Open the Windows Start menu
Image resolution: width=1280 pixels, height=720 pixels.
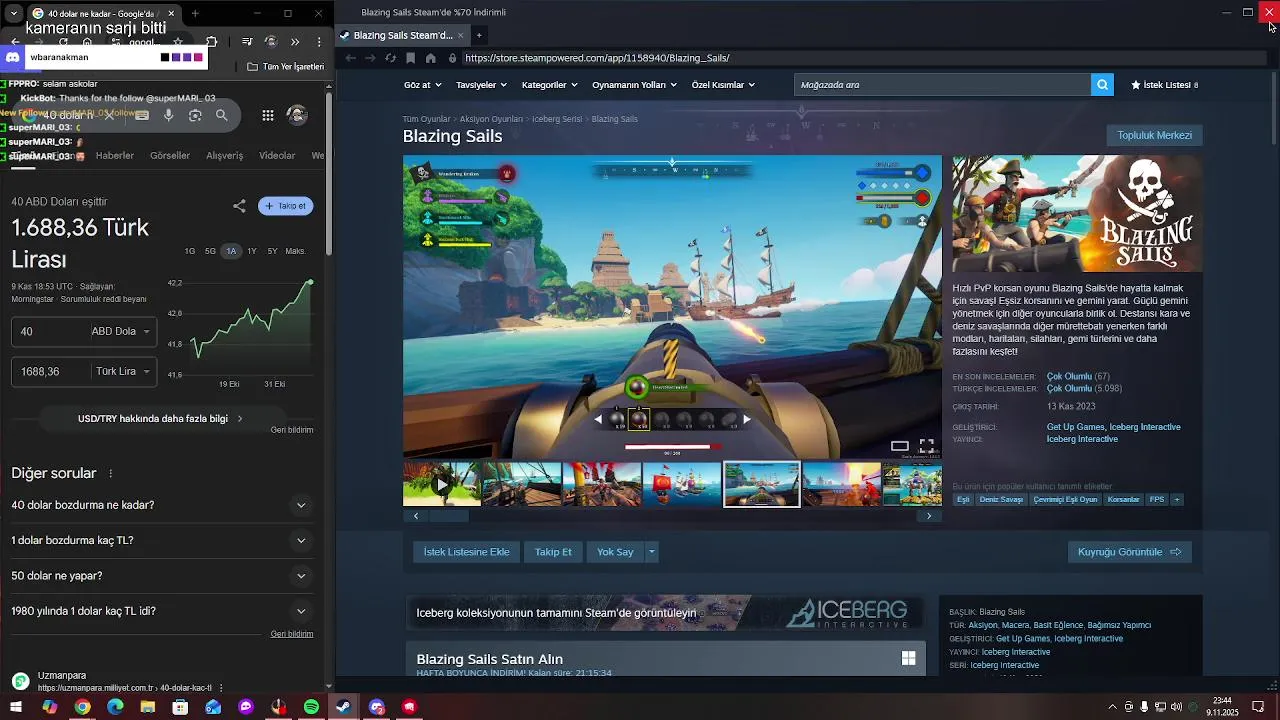point(16,707)
